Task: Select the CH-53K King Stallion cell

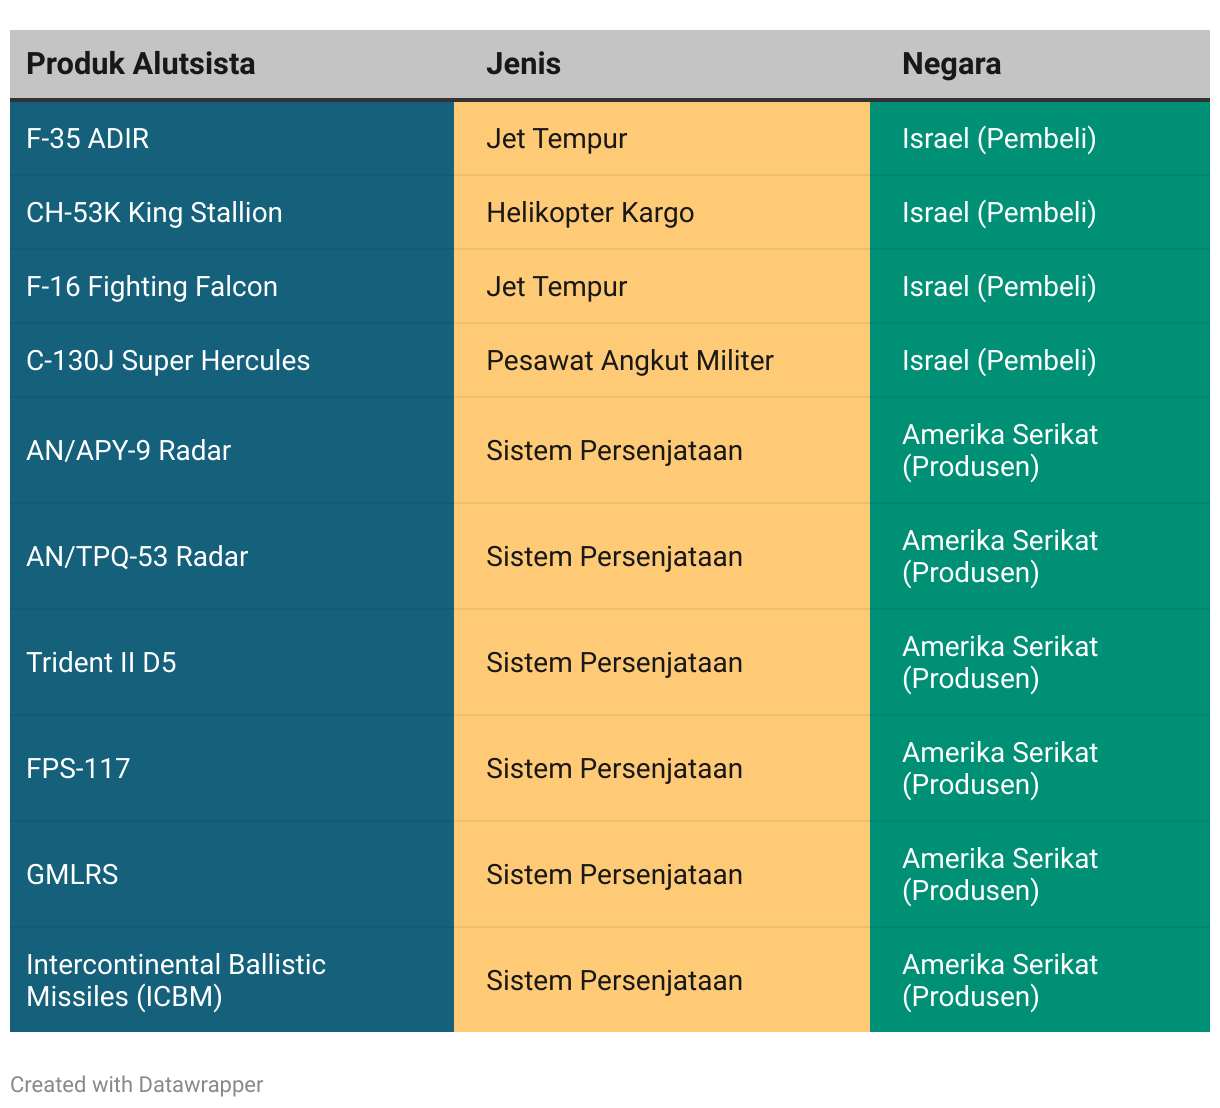Action: [x=154, y=213]
